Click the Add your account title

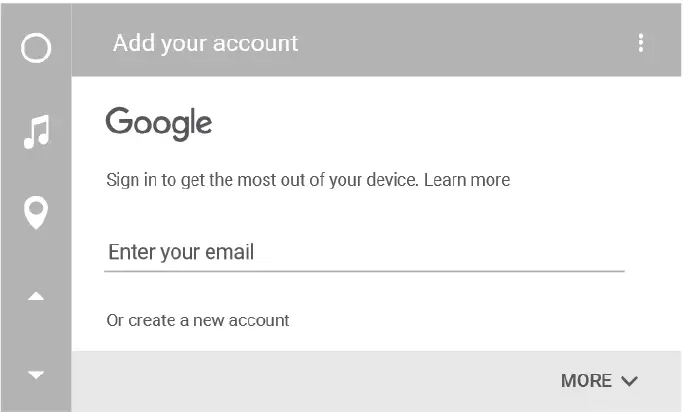[x=205, y=43]
